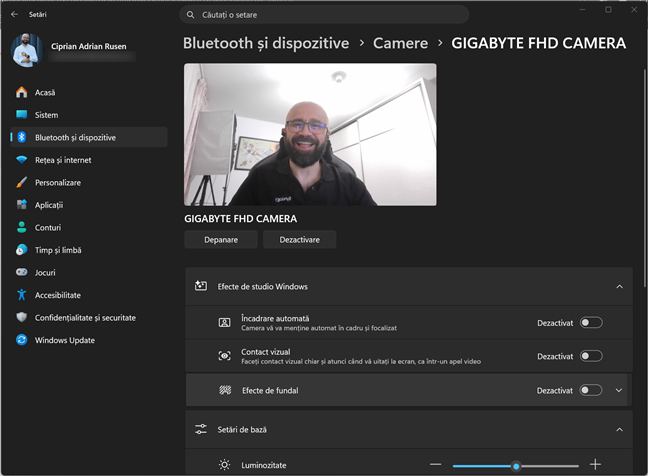The width and height of the screenshot is (648, 476).
Task: Click the Jocuri gamepad icon
Action: [21, 272]
